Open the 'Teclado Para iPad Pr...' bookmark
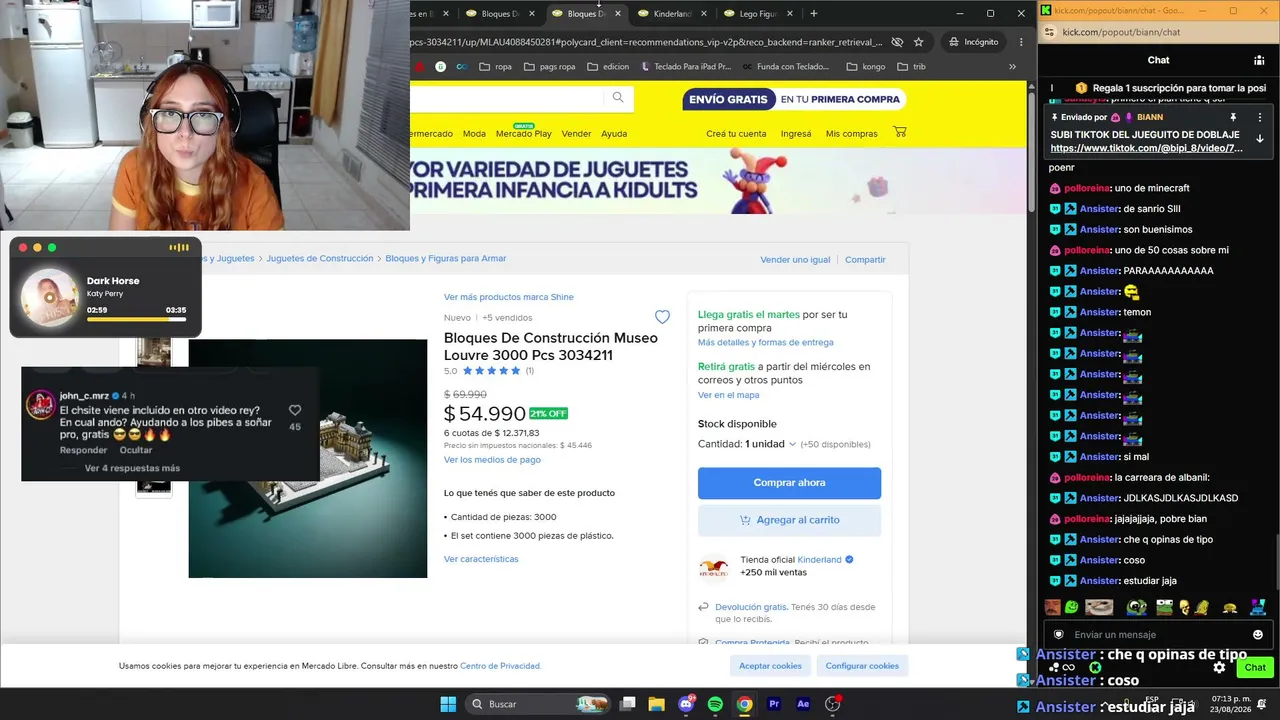1280x720 pixels. pyautogui.click(x=686, y=67)
